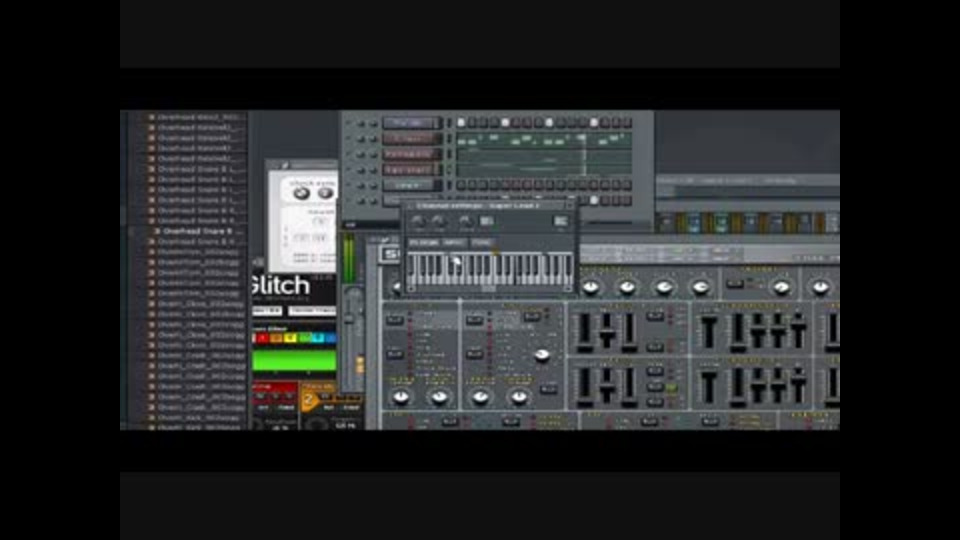This screenshot has width=960, height=540.
Task: Open the top channel's name button
Action: coord(411,123)
